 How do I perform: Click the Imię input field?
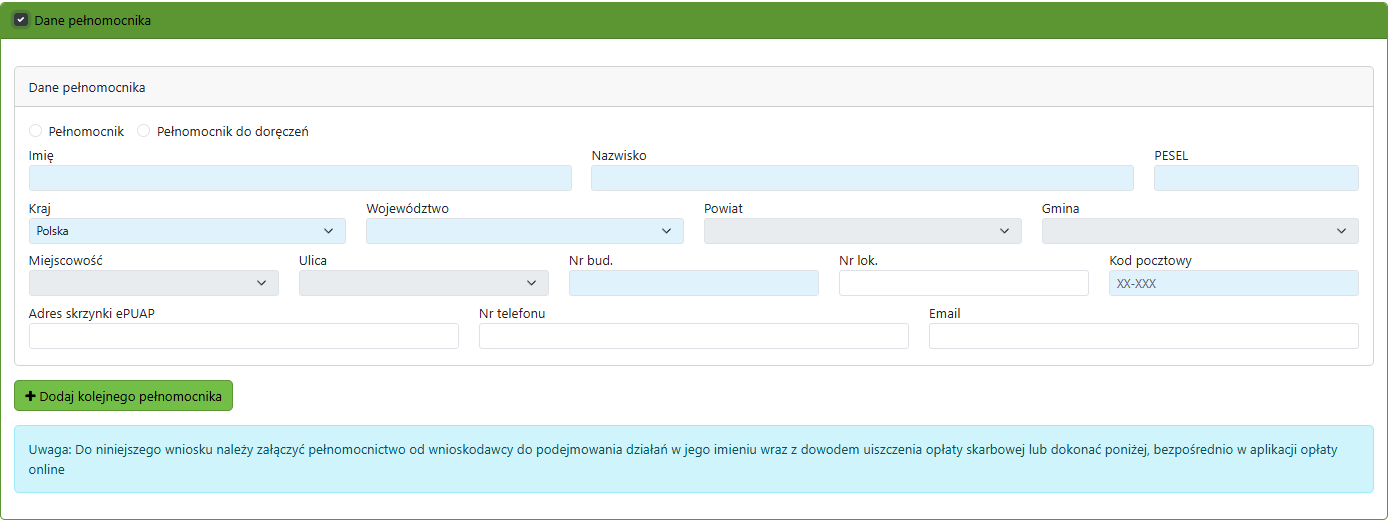coord(300,178)
